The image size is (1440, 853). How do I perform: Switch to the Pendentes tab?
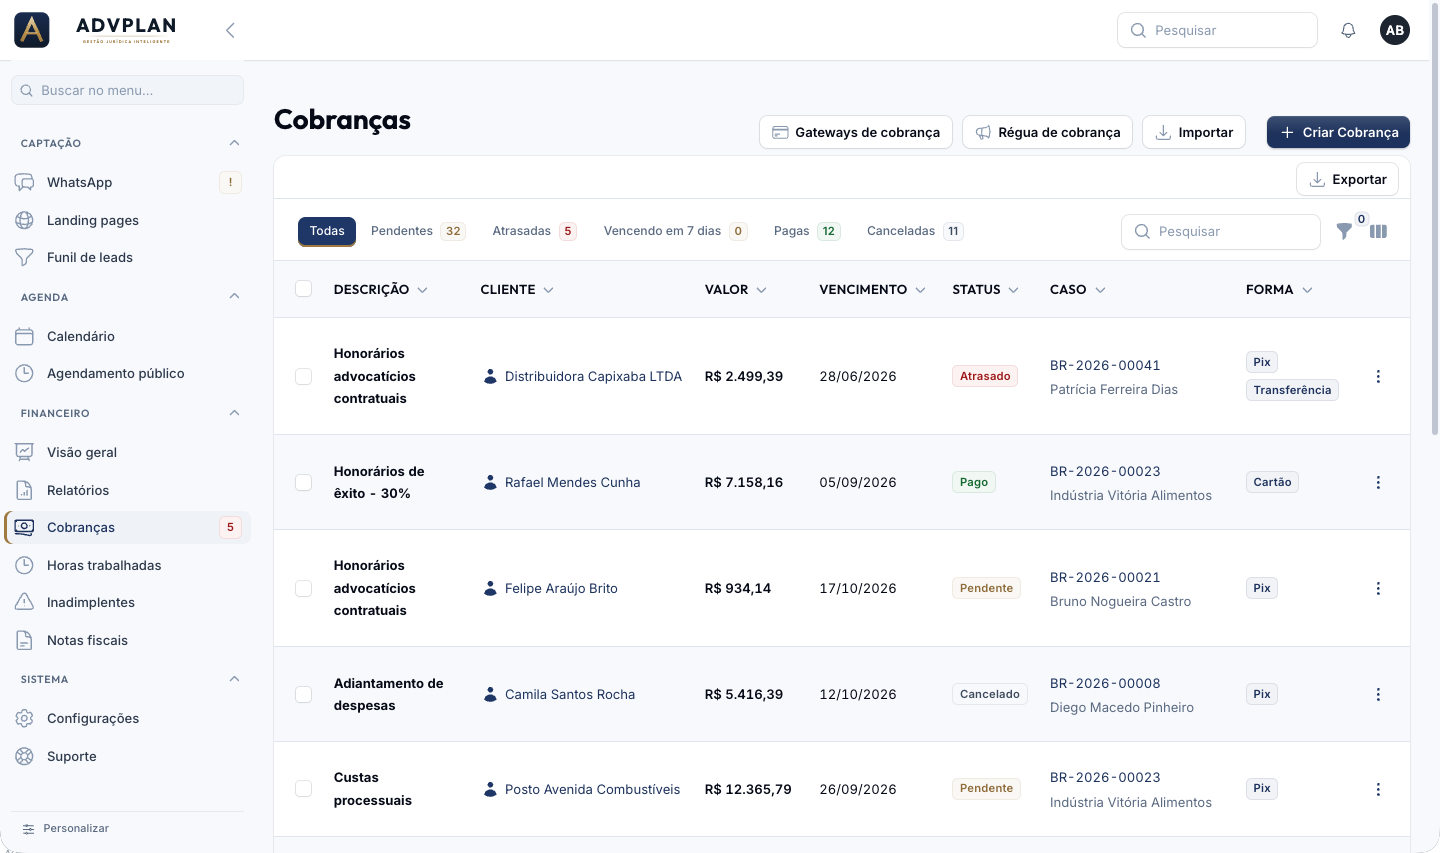(x=417, y=231)
